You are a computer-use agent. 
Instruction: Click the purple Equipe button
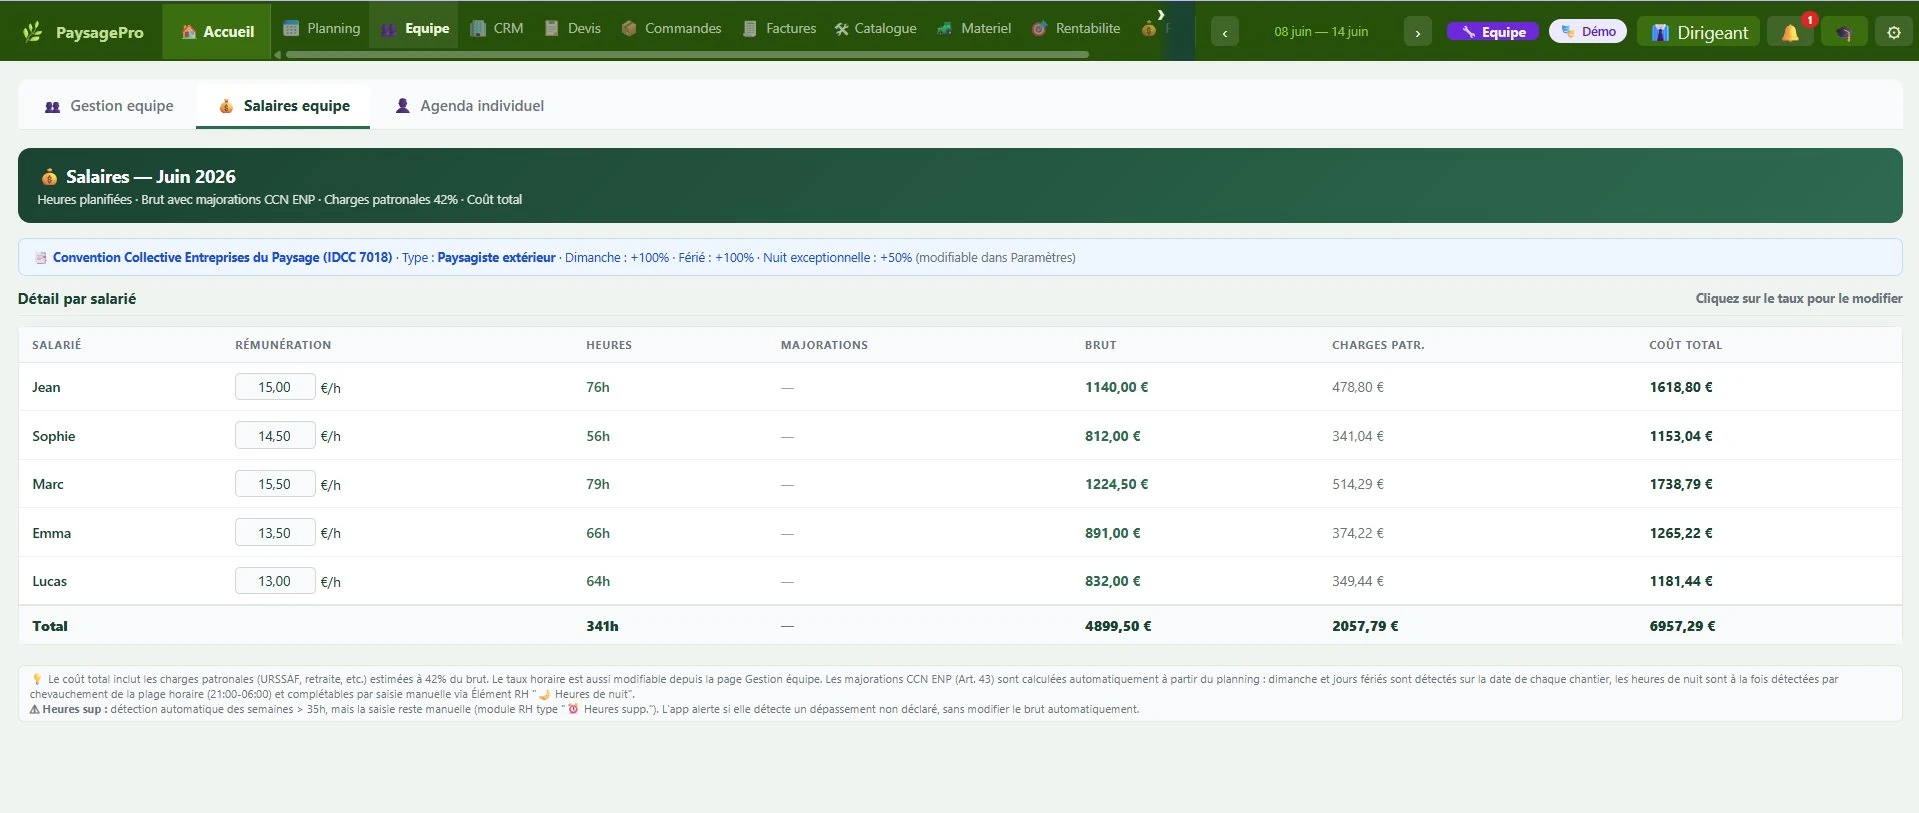(1493, 32)
